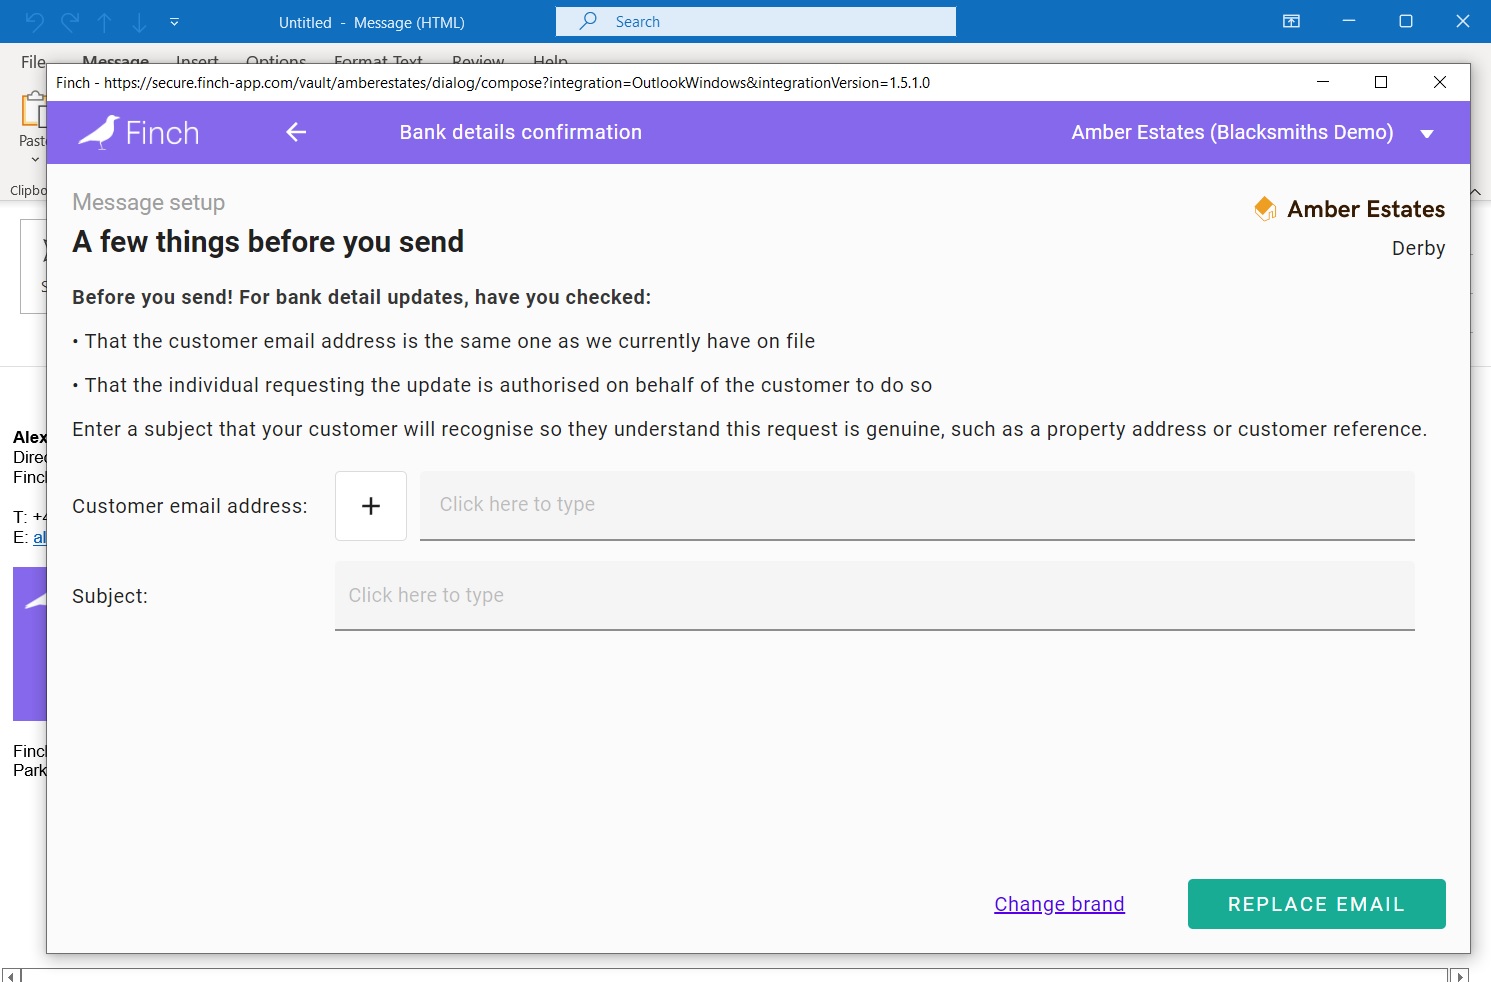The height and width of the screenshot is (982, 1491).
Task: Click the 'Derby' branch text
Action: 1418,248
